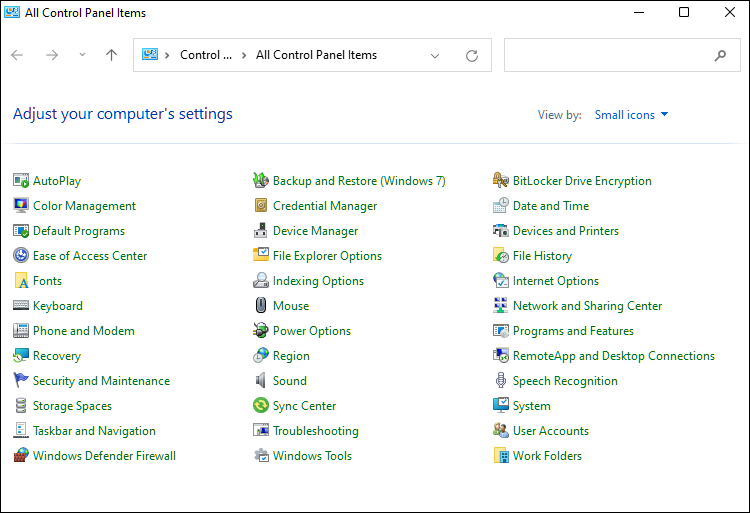Click the AutoPlay icon
This screenshot has width=750, height=513.
21,181
